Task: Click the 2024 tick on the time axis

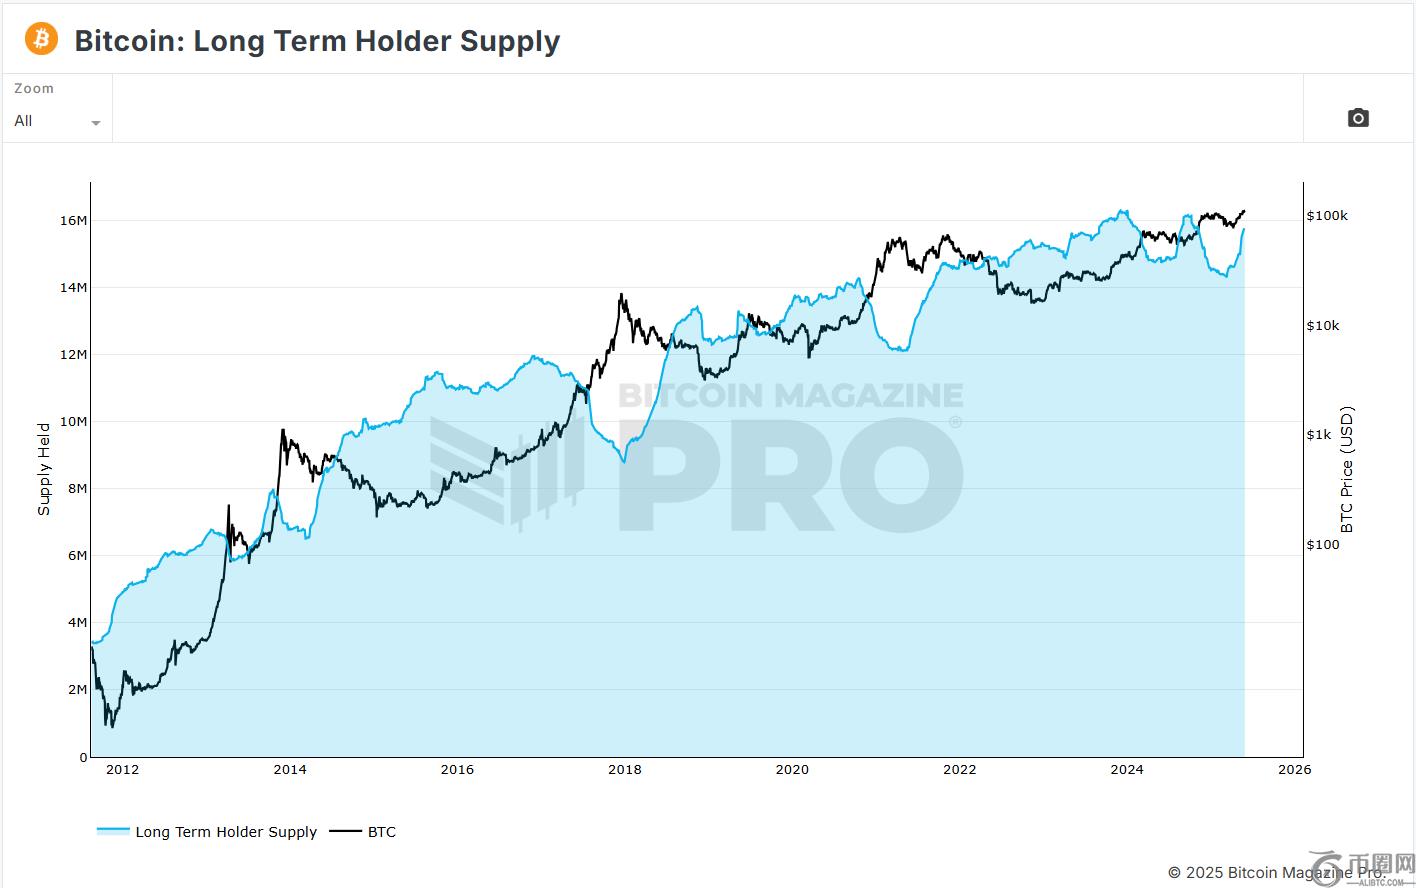Action: (1127, 769)
